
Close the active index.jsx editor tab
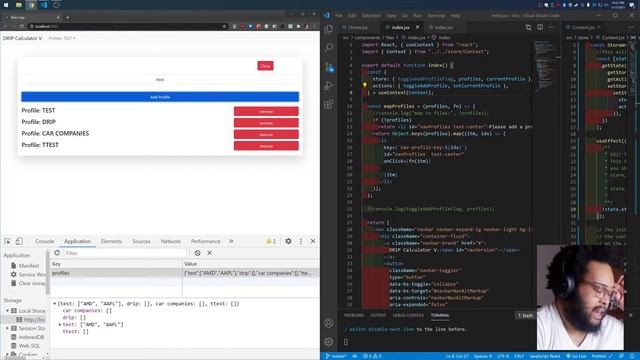pos(418,27)
